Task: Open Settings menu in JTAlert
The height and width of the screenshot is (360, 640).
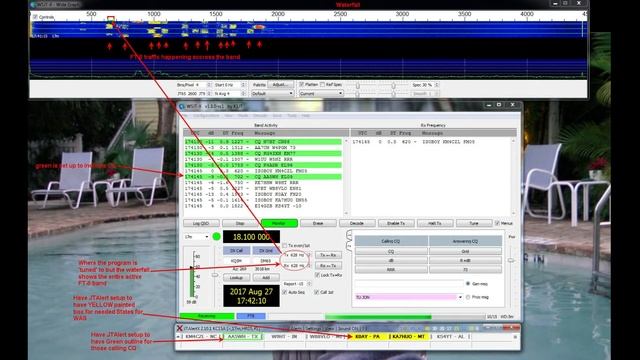Action: 313,328
